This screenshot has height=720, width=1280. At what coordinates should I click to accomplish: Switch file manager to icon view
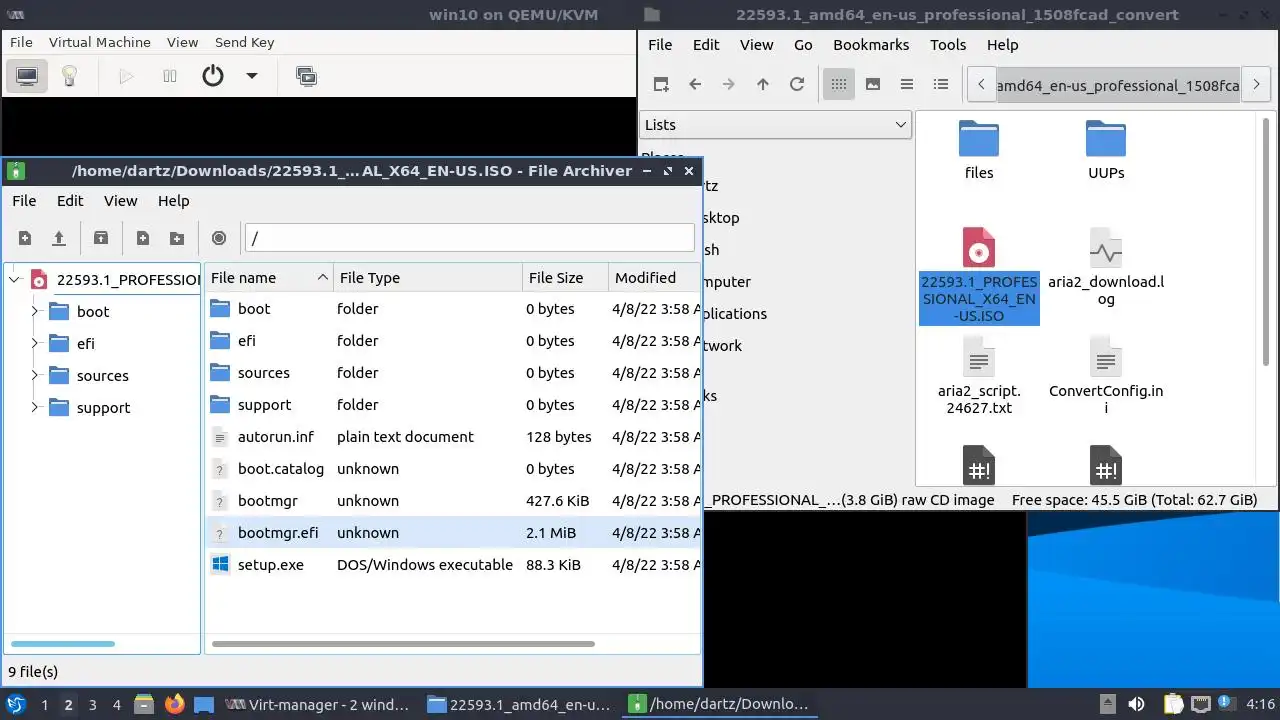pyautogui.click(x=839, y=84)
